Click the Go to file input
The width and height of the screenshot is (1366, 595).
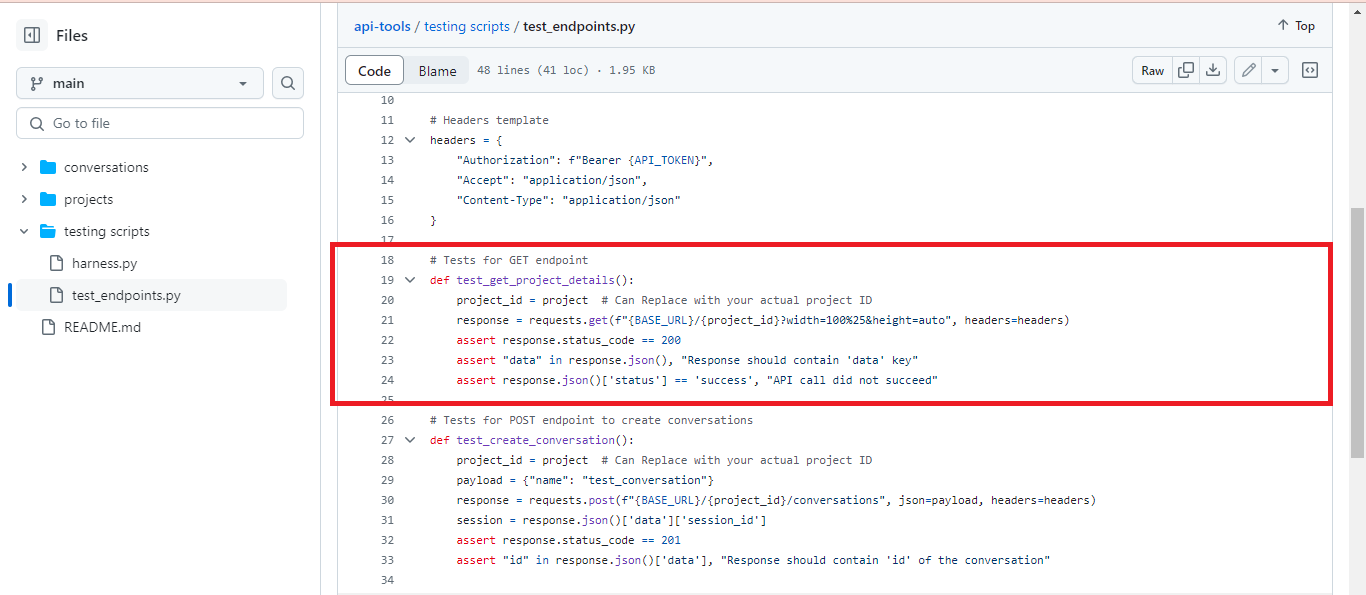pos(159,122)
